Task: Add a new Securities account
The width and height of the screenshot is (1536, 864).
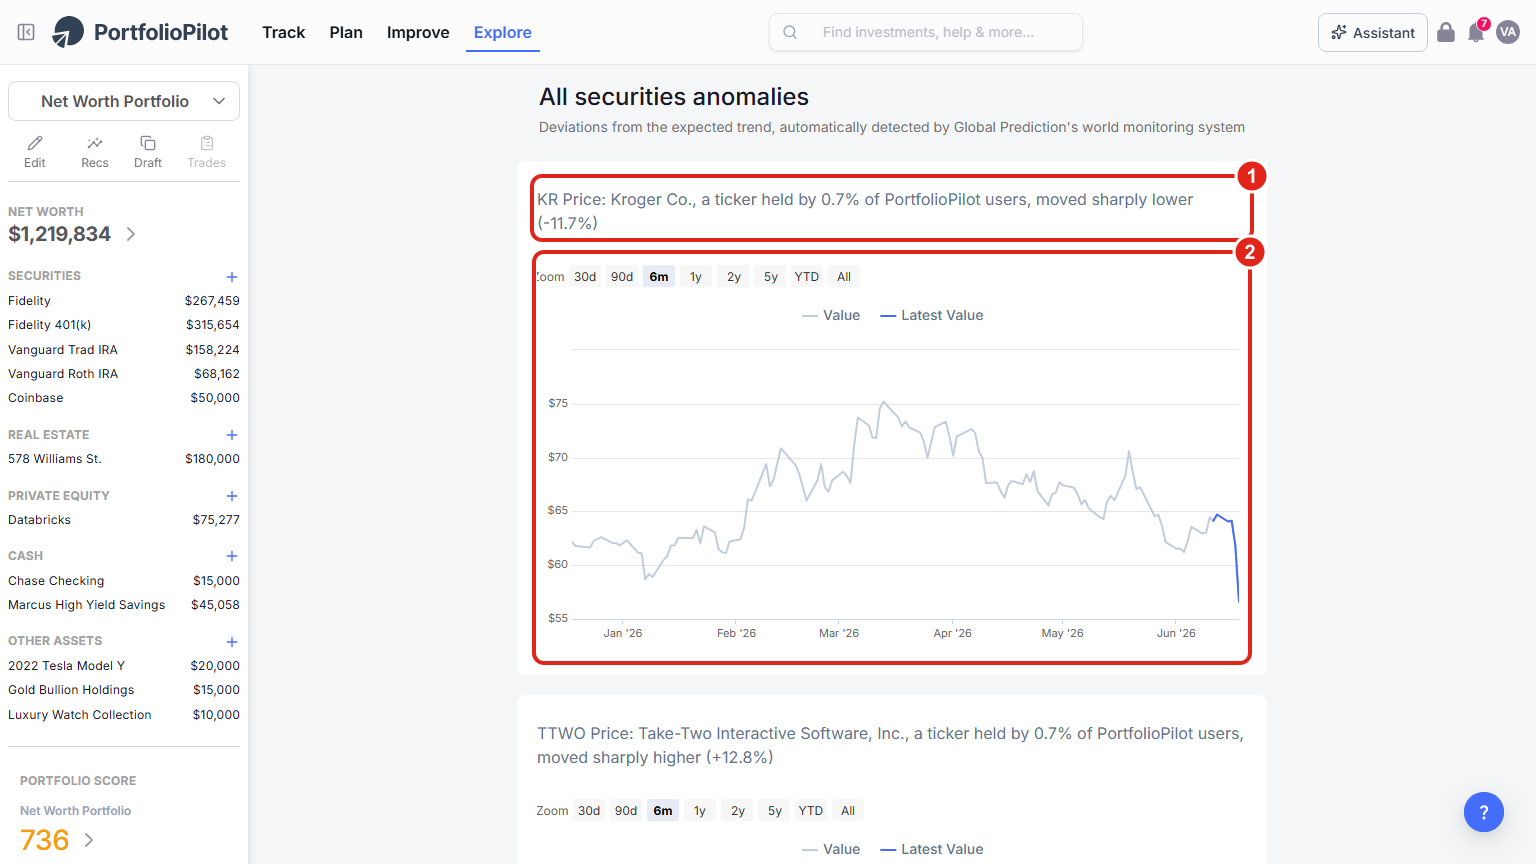Action: [x=232, y=277]
